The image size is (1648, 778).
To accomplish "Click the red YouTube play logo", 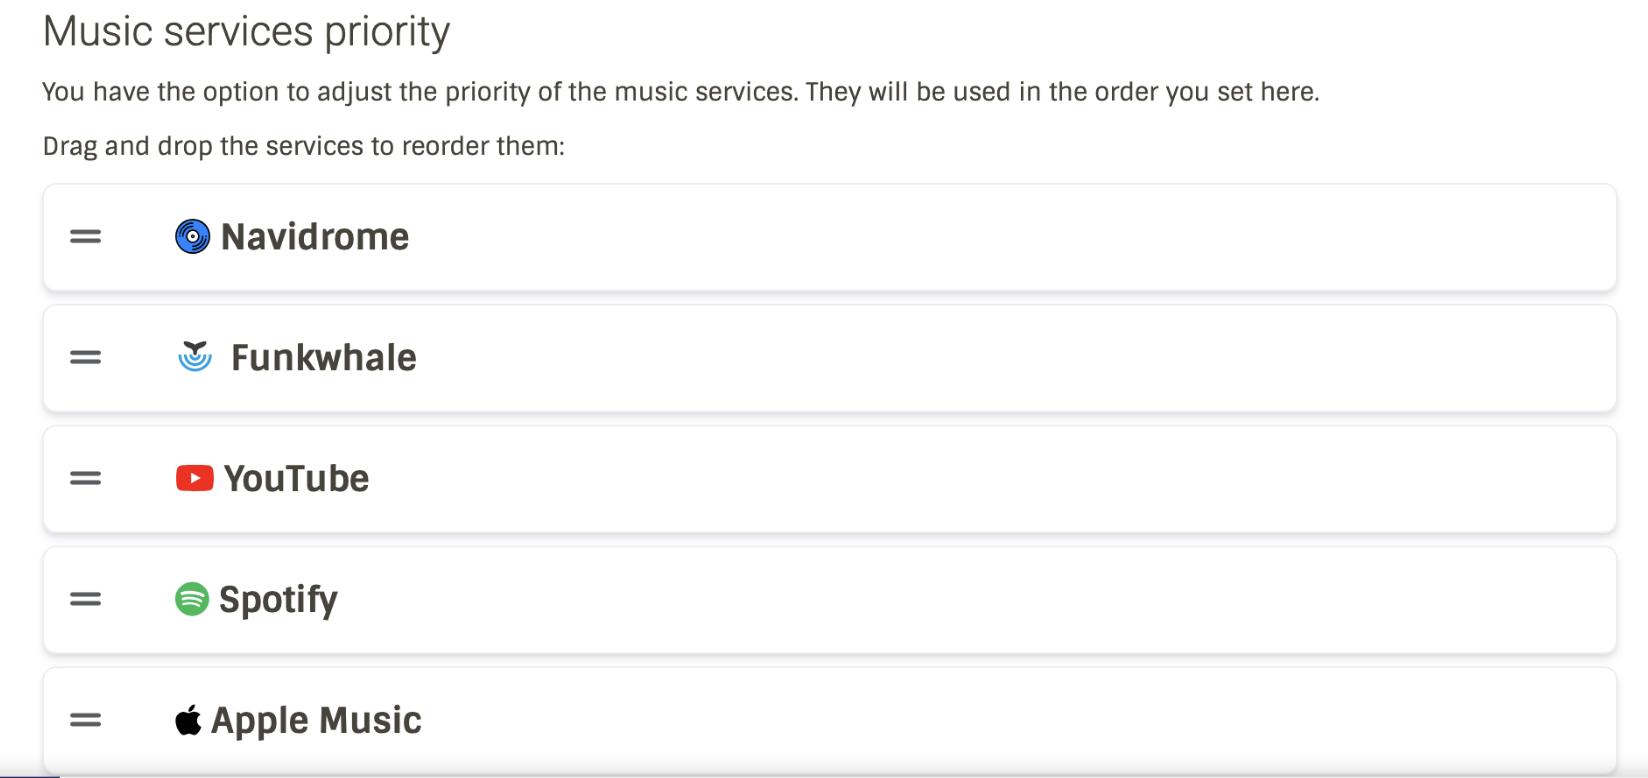I will coord(194,479).
